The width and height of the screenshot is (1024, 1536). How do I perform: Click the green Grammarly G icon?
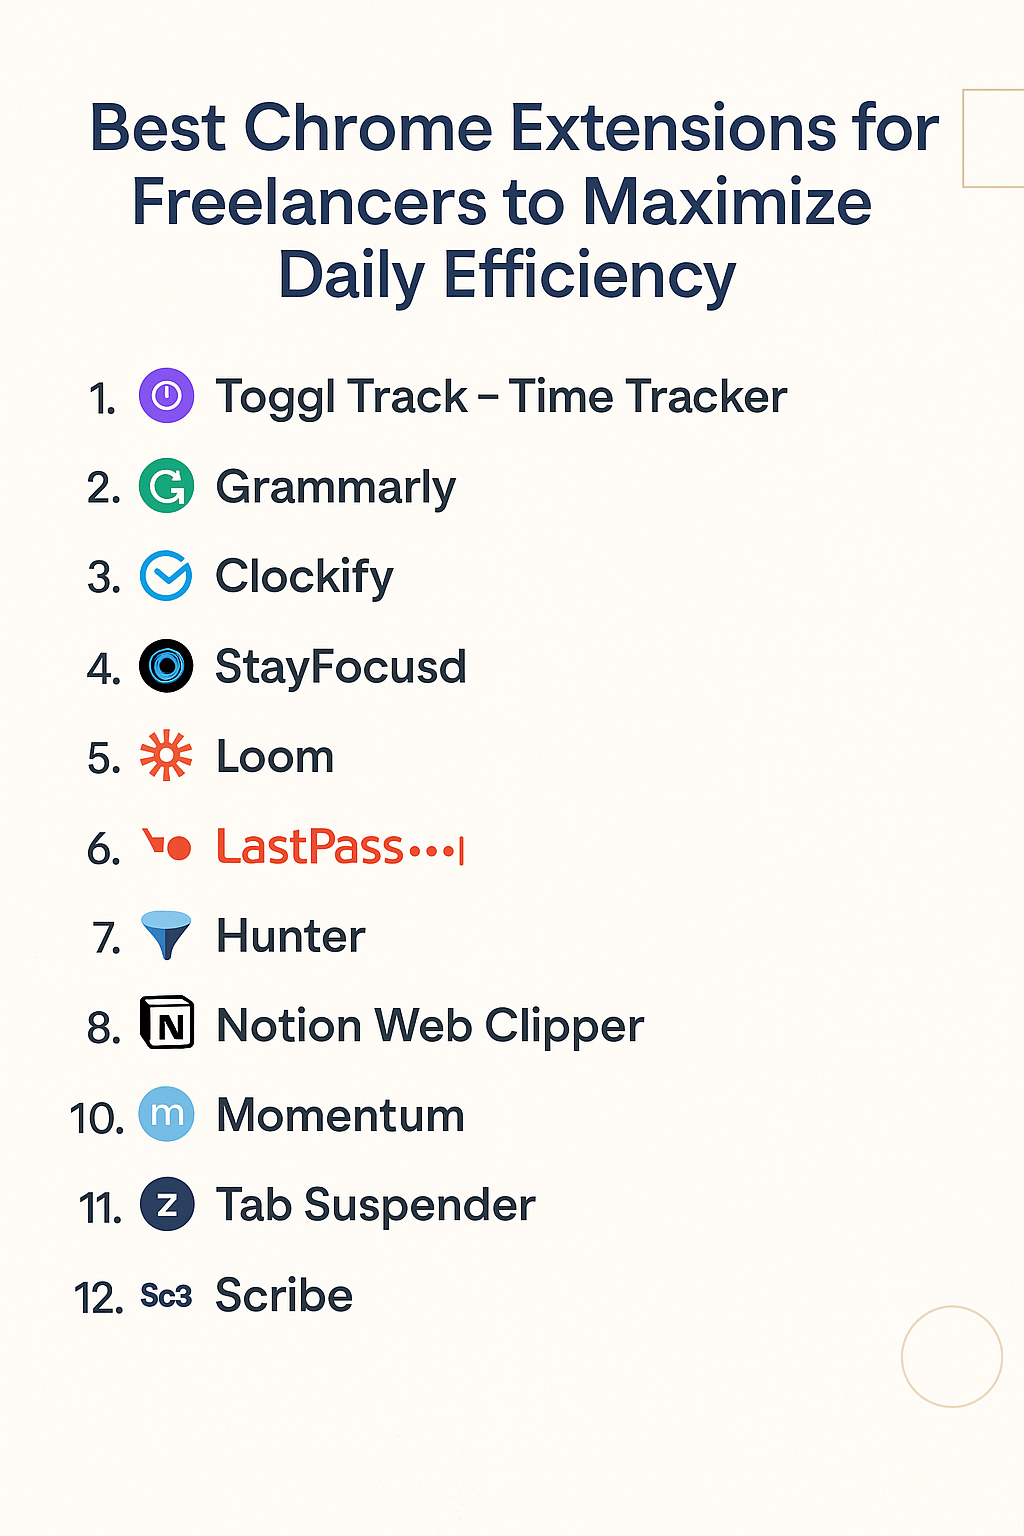166,486
